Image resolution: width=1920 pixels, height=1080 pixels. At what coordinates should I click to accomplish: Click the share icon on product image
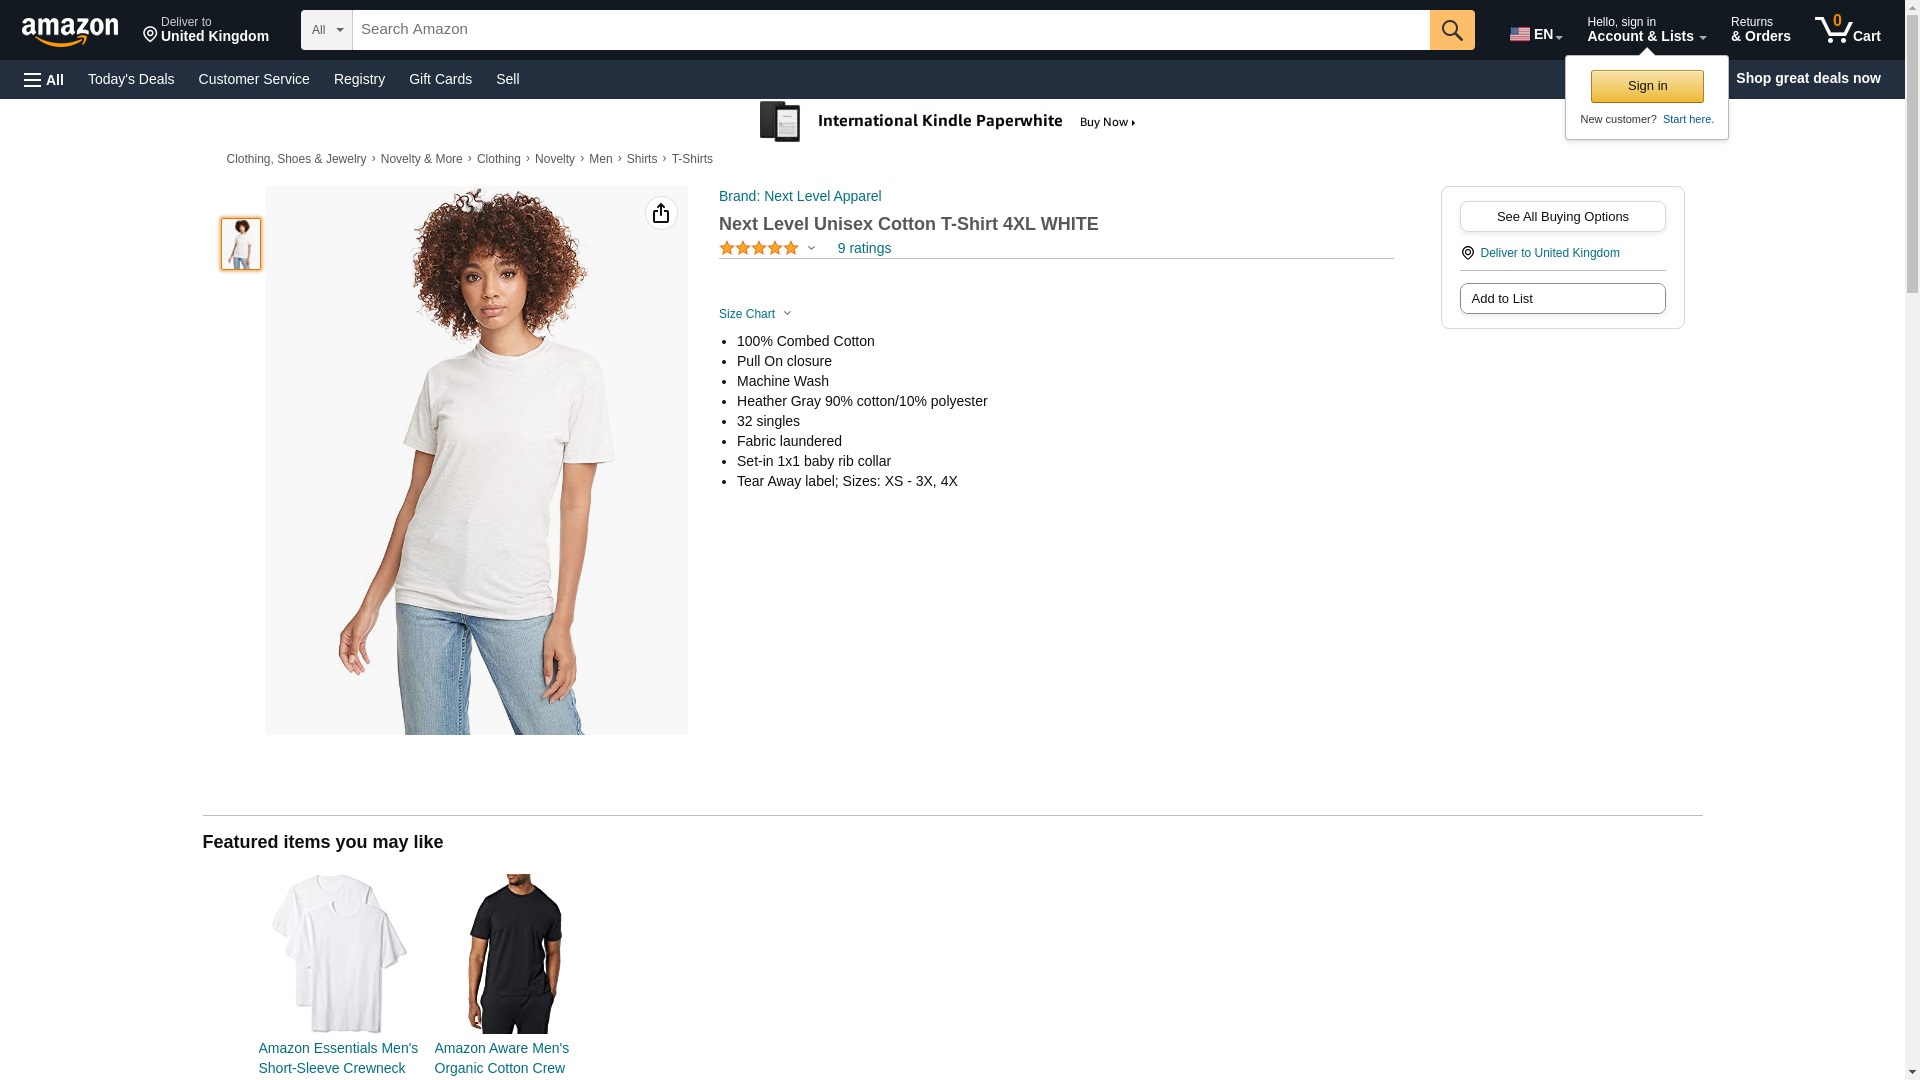pos(661,213)
